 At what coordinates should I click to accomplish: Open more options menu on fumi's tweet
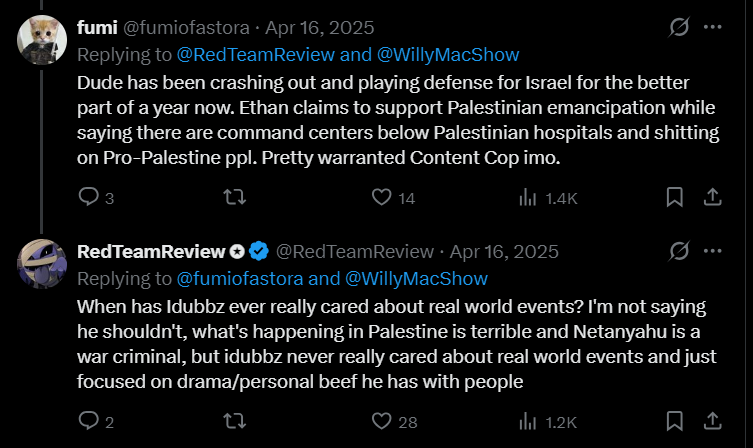(x=713, y=27)
